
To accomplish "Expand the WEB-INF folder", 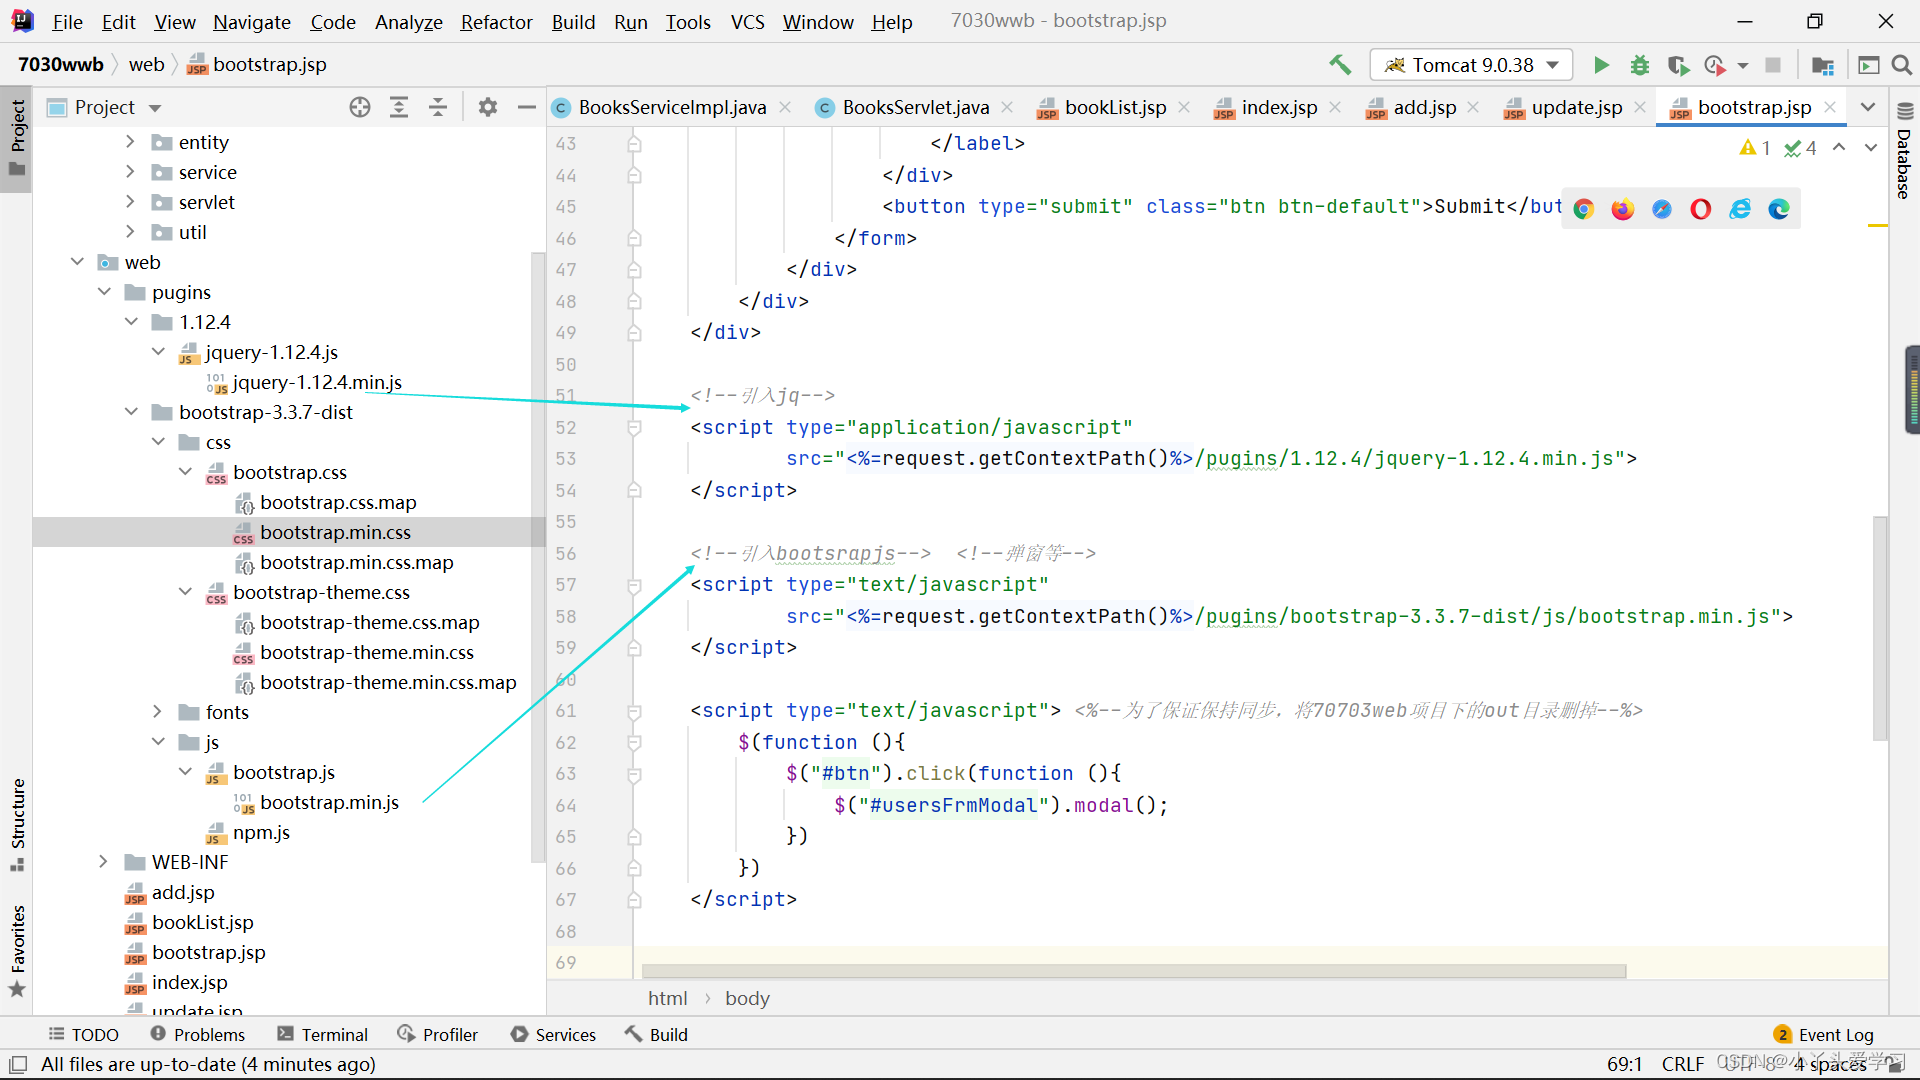I will click(x=103, y=862).
